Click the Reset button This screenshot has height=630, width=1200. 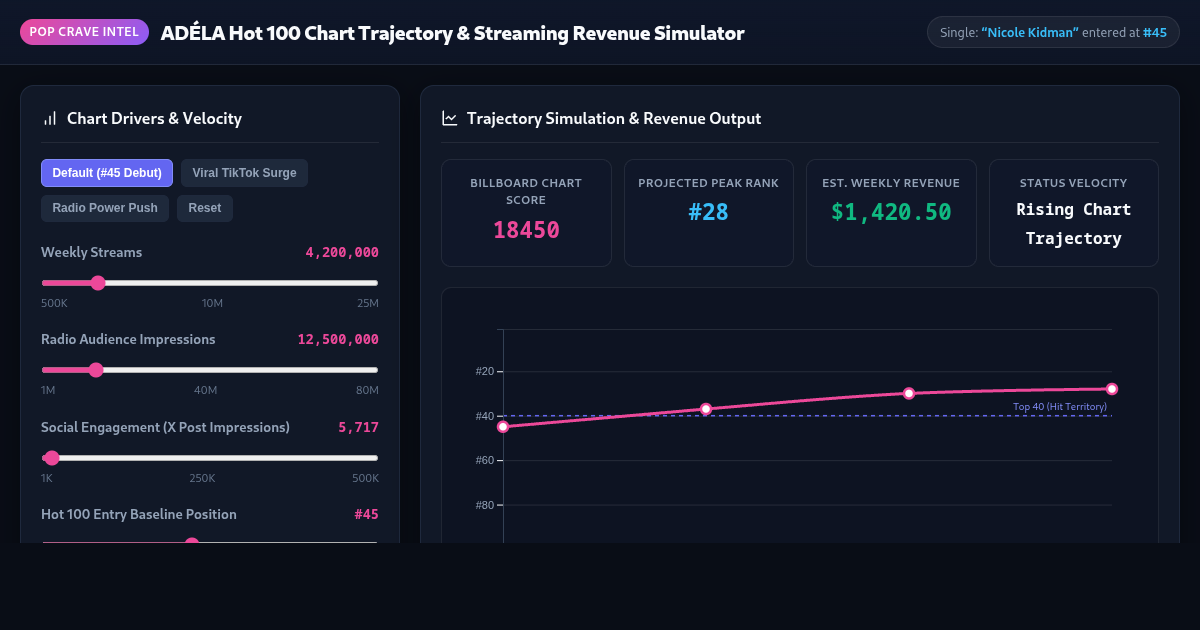(205, 208)
